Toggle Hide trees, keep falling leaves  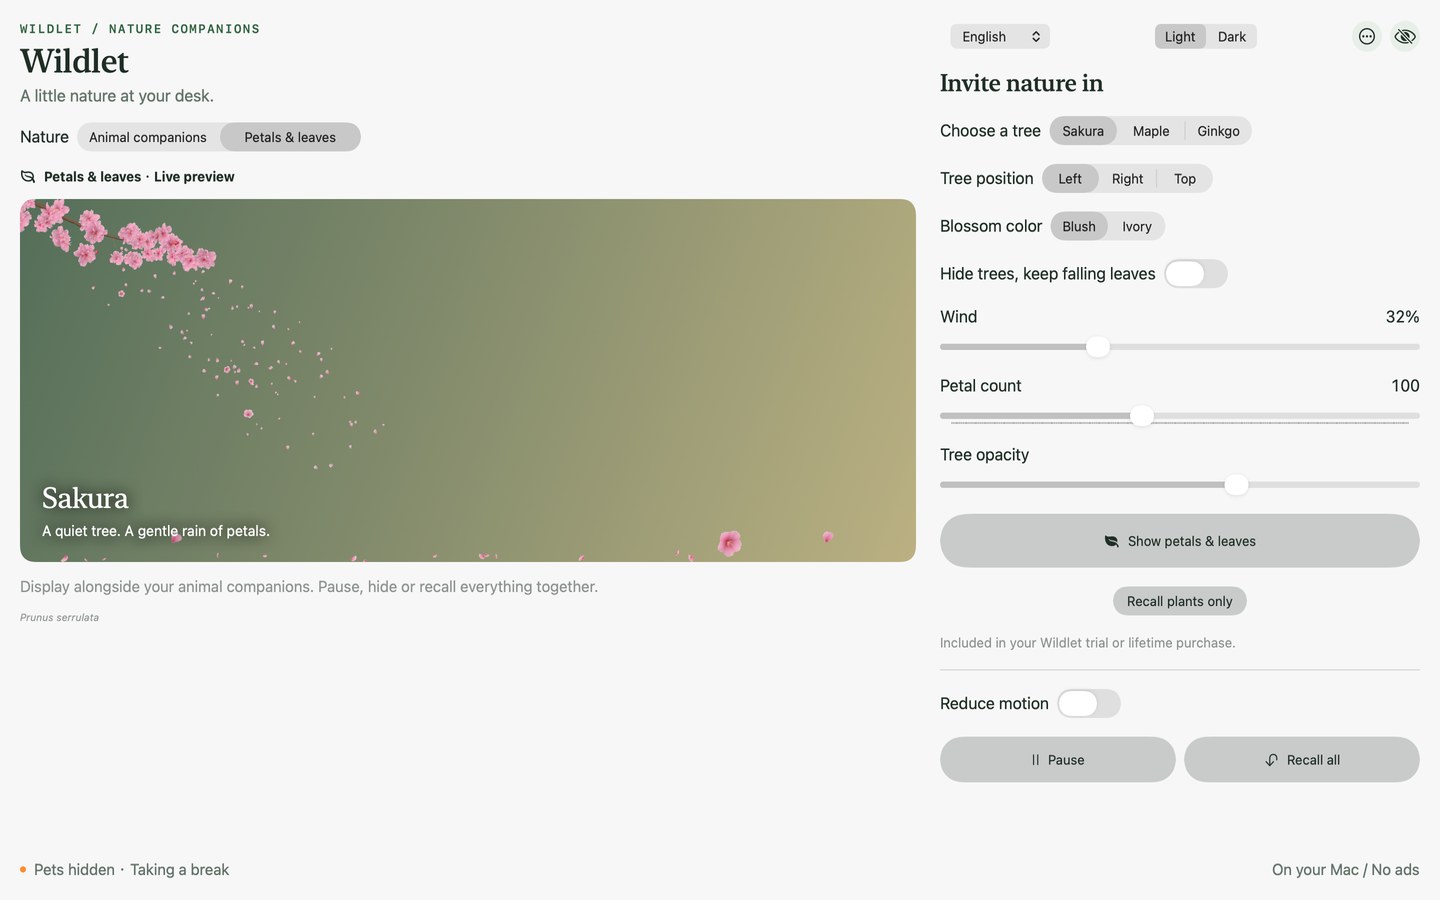click(1196, 274)
